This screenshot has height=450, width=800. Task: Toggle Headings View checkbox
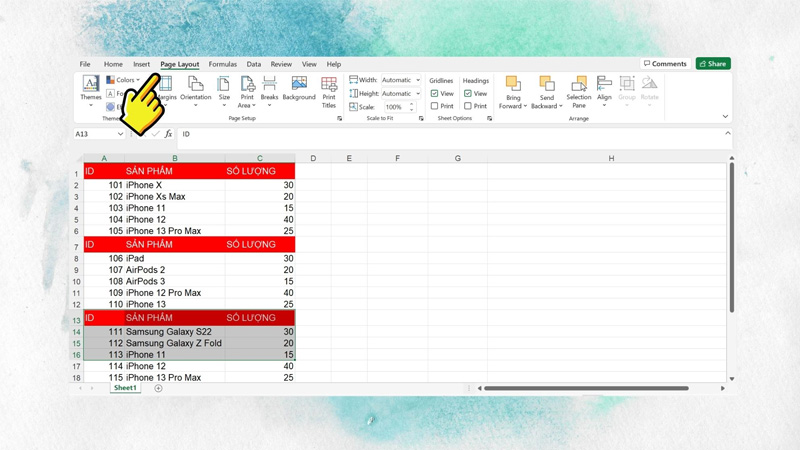click(x=467, y=93)
